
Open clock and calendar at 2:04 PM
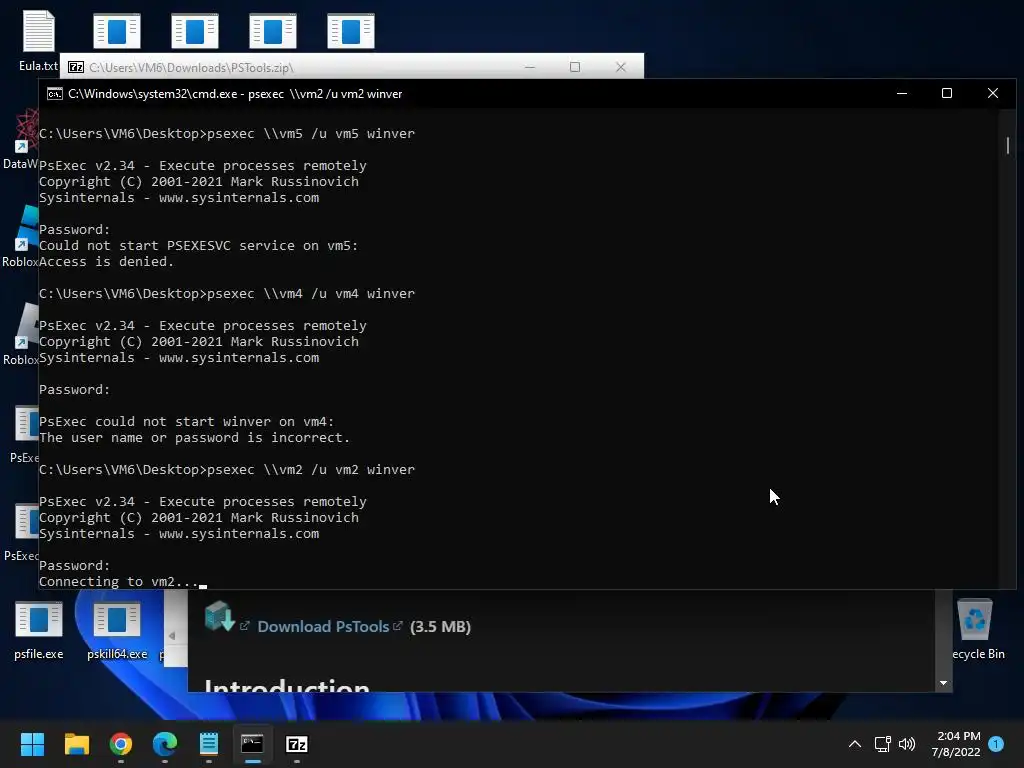[x=956, y=744]
